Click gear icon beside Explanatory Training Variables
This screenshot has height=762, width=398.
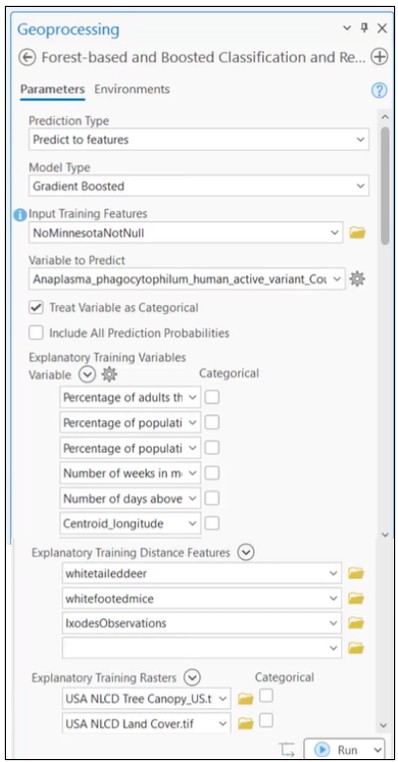(x=109, y=375)
